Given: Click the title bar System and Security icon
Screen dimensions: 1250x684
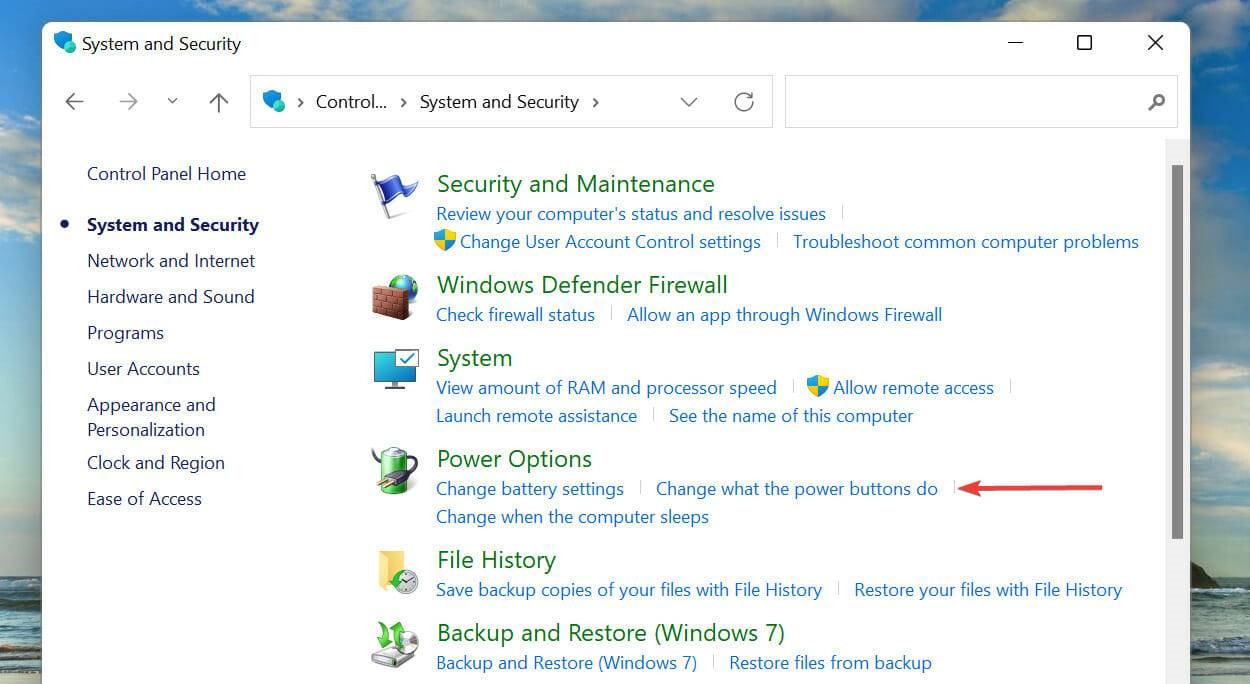Looking at the screenshot, I should 65,43.
